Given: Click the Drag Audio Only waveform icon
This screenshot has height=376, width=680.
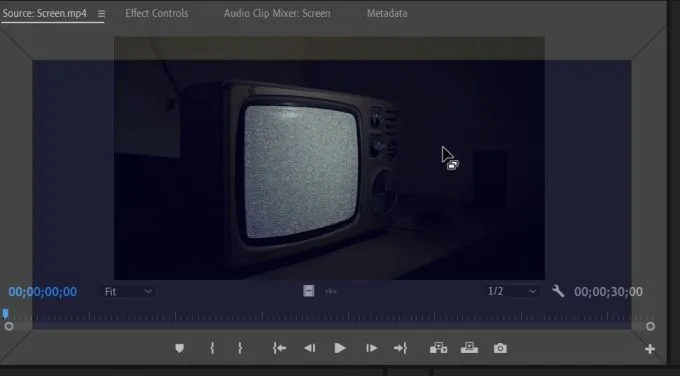Looking at the screenshot, I should tap(331, 292).
